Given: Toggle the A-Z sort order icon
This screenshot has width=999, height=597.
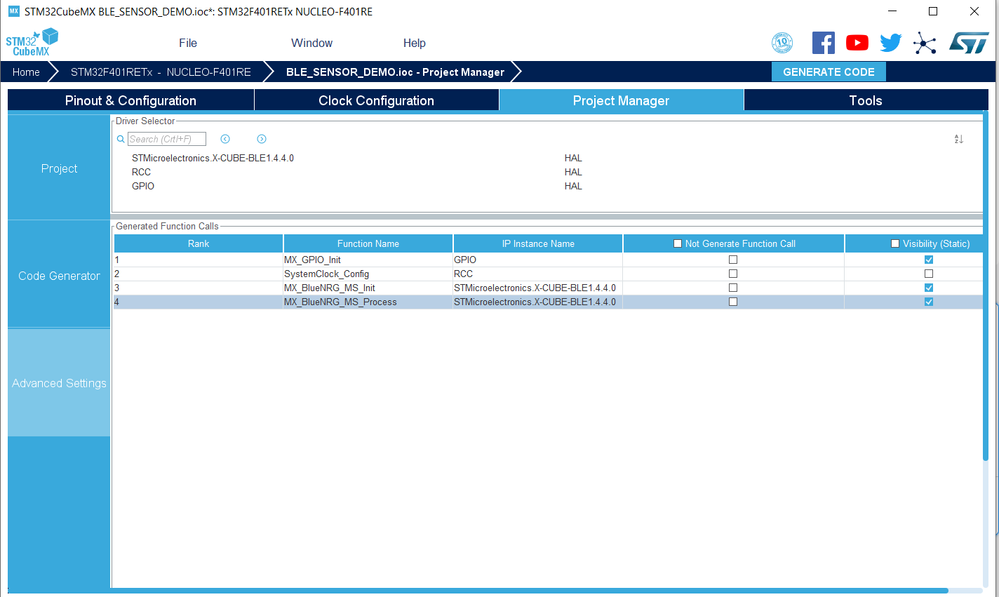Looking at the screenshot, I should pyautogui.click(x=958, y=139).
